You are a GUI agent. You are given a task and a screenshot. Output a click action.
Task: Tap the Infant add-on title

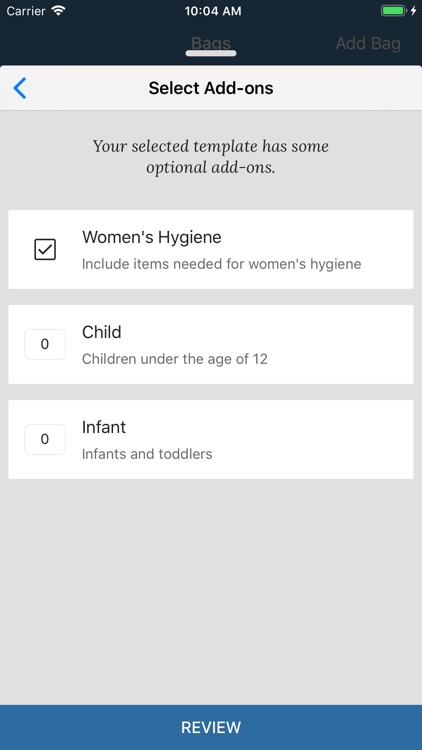point(104,427)
